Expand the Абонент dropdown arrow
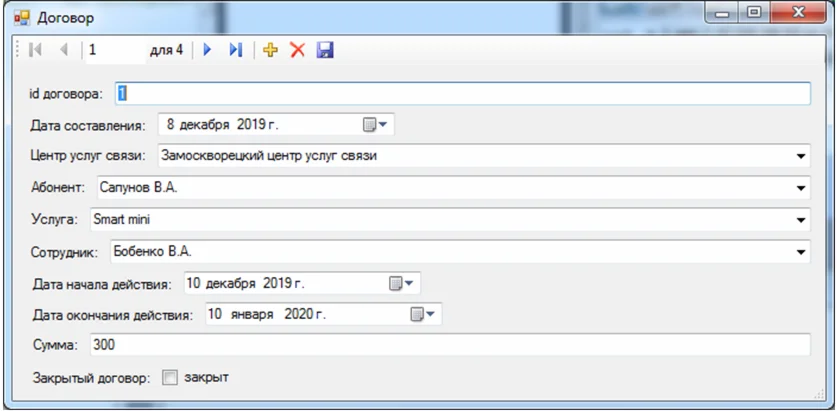Screen dimensions: 837x411 [x=800, y=188]
